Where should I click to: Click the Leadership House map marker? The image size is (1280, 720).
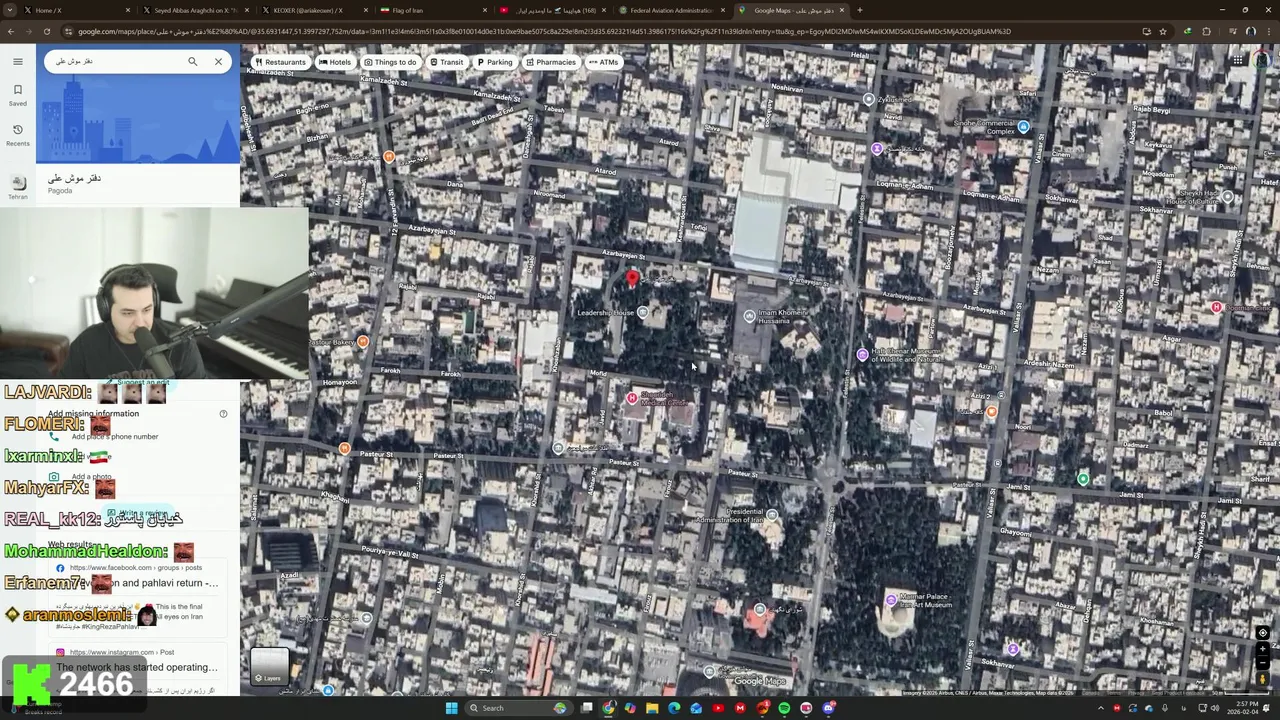pyautogui.click(x=643, y=313)
